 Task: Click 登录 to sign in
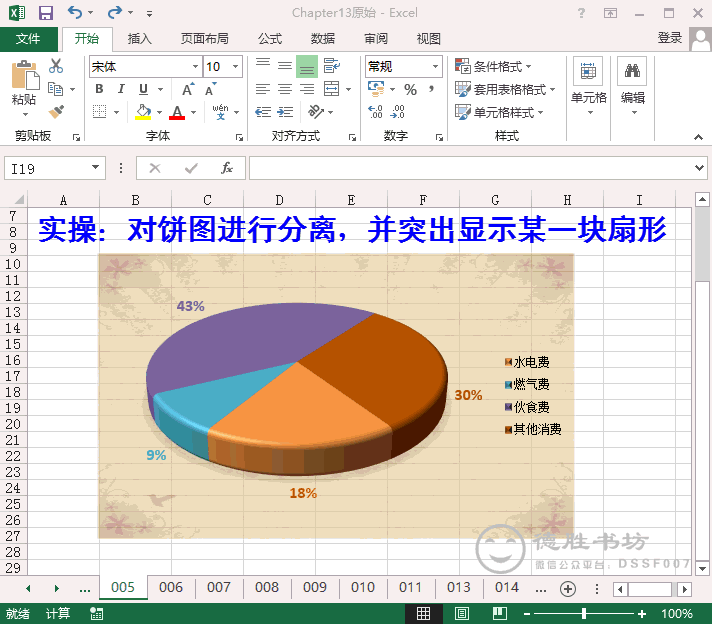(x=670, y=38)
